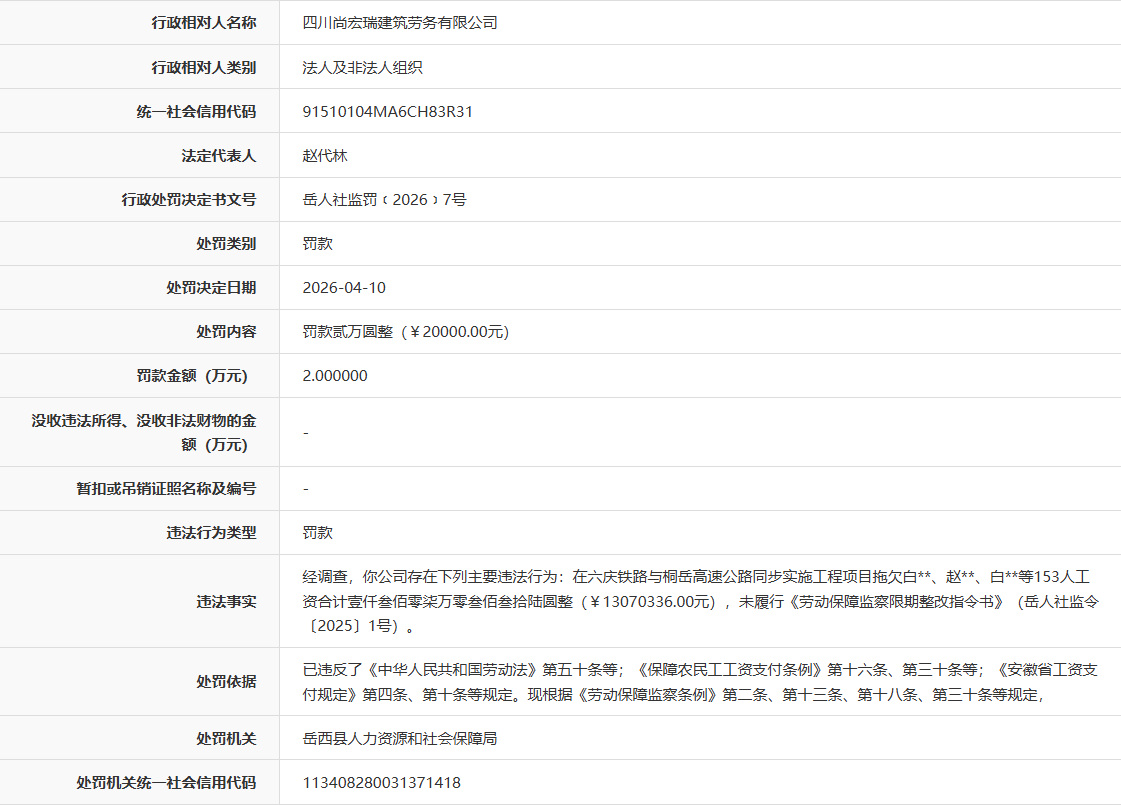
Task: Select authority code 113408280031371418
Action: tap(382, 783)
